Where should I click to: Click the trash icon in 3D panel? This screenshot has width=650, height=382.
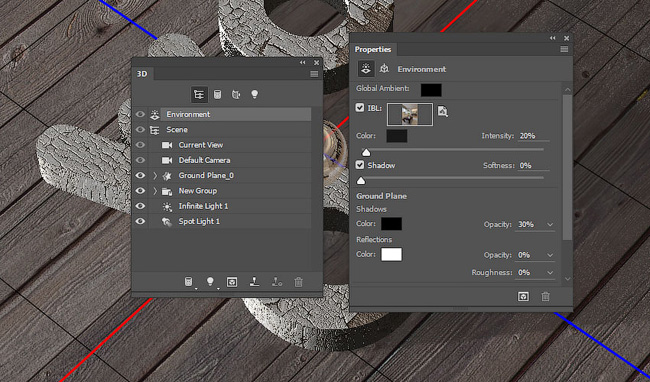tap(298, 282)
